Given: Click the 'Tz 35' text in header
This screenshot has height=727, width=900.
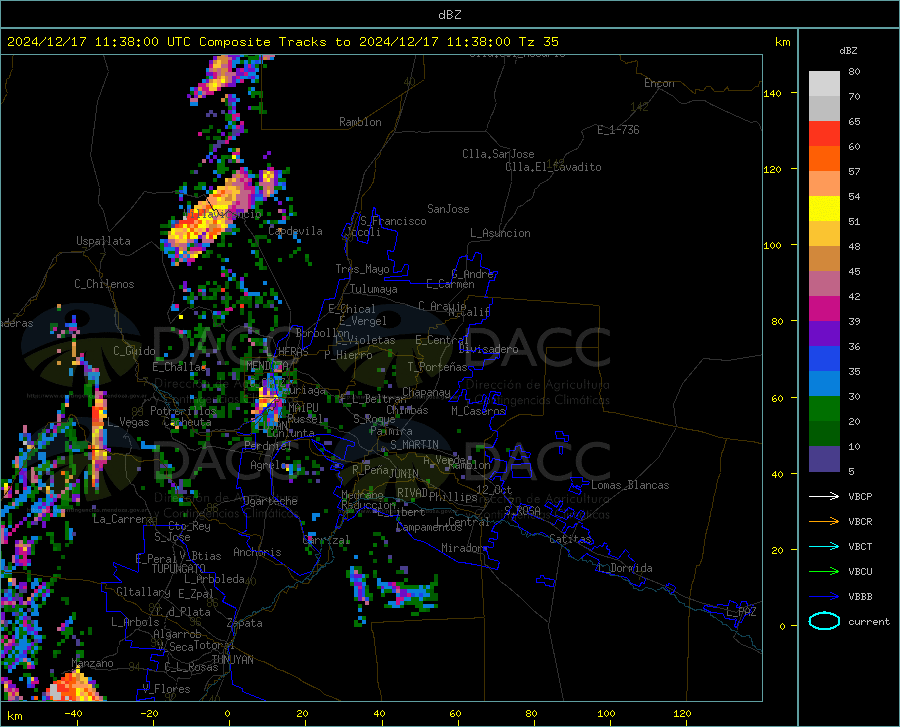Looking at the screenshot, I should 538,42.
